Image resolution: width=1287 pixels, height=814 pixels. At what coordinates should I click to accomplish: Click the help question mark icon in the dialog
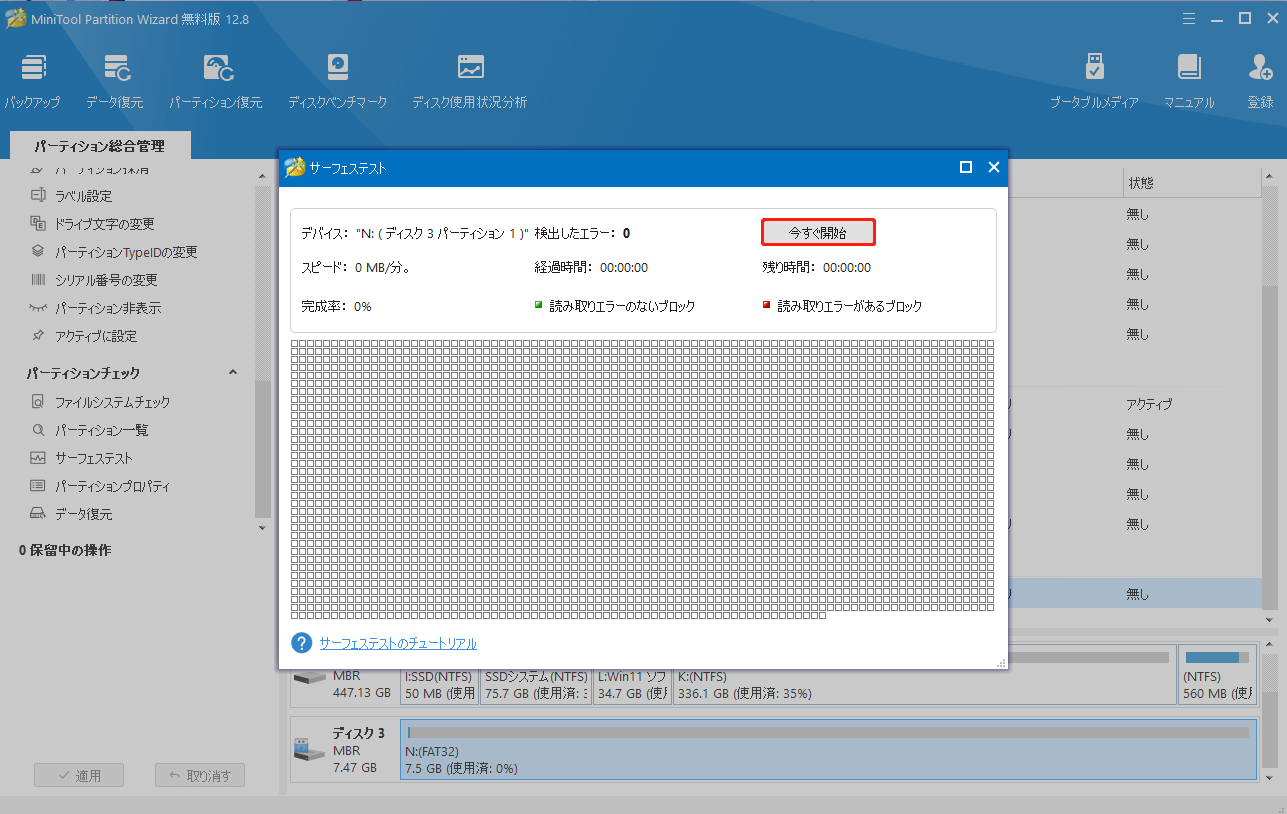click(302, 643)
